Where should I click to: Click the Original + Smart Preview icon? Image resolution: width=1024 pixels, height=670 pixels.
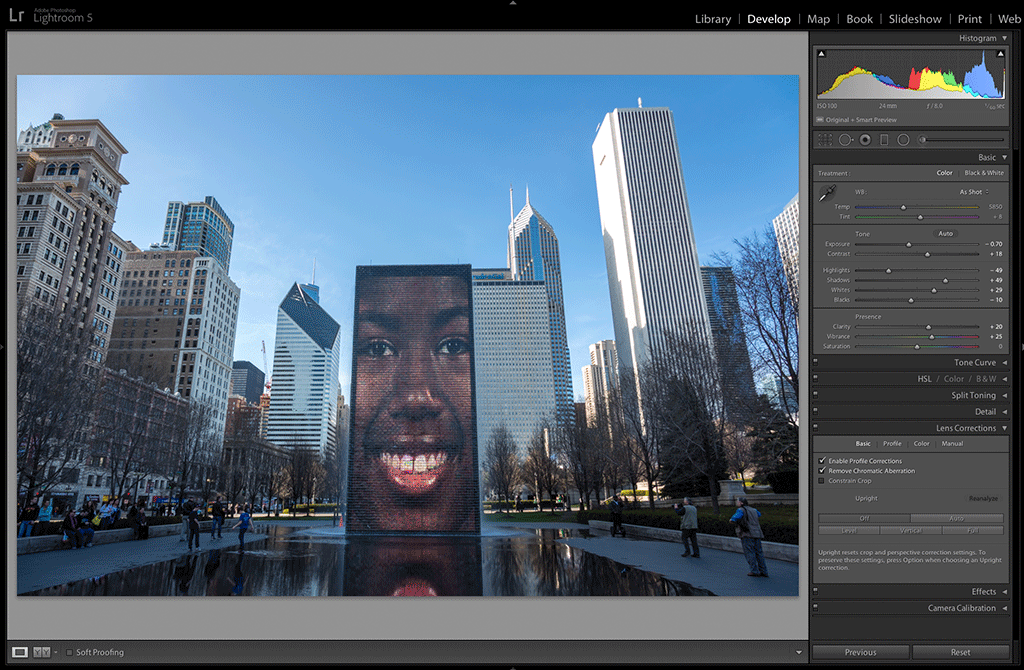tap(820, 120)
